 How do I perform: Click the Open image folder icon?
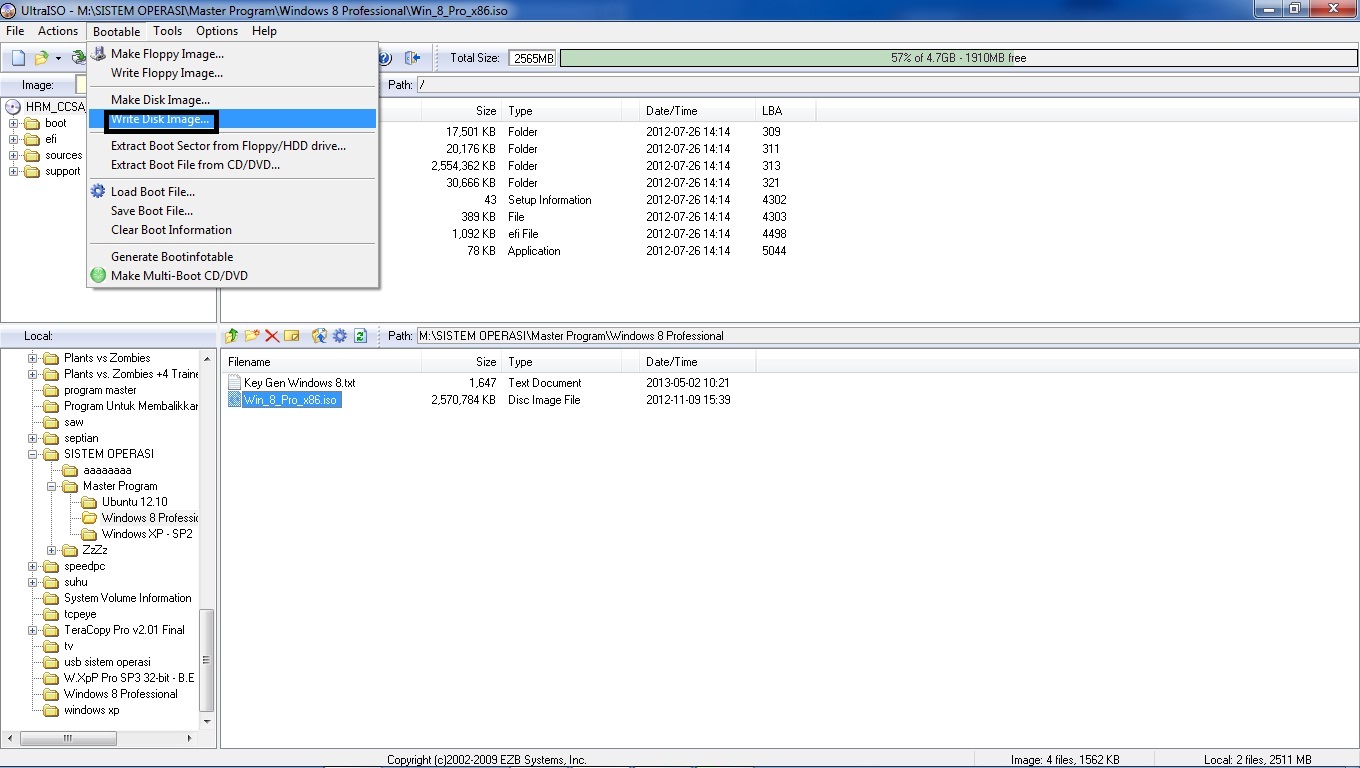click(41, 58)
